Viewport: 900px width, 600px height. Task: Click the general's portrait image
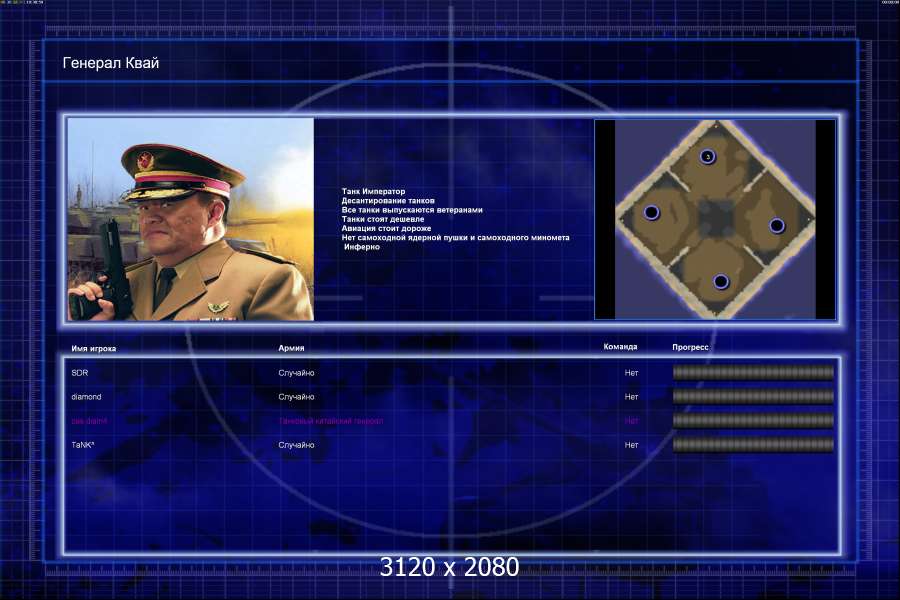(191, 219)
